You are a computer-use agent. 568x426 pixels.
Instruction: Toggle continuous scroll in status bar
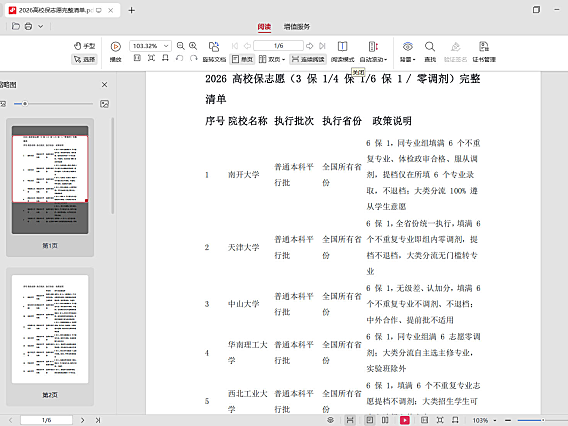point(350,420)
